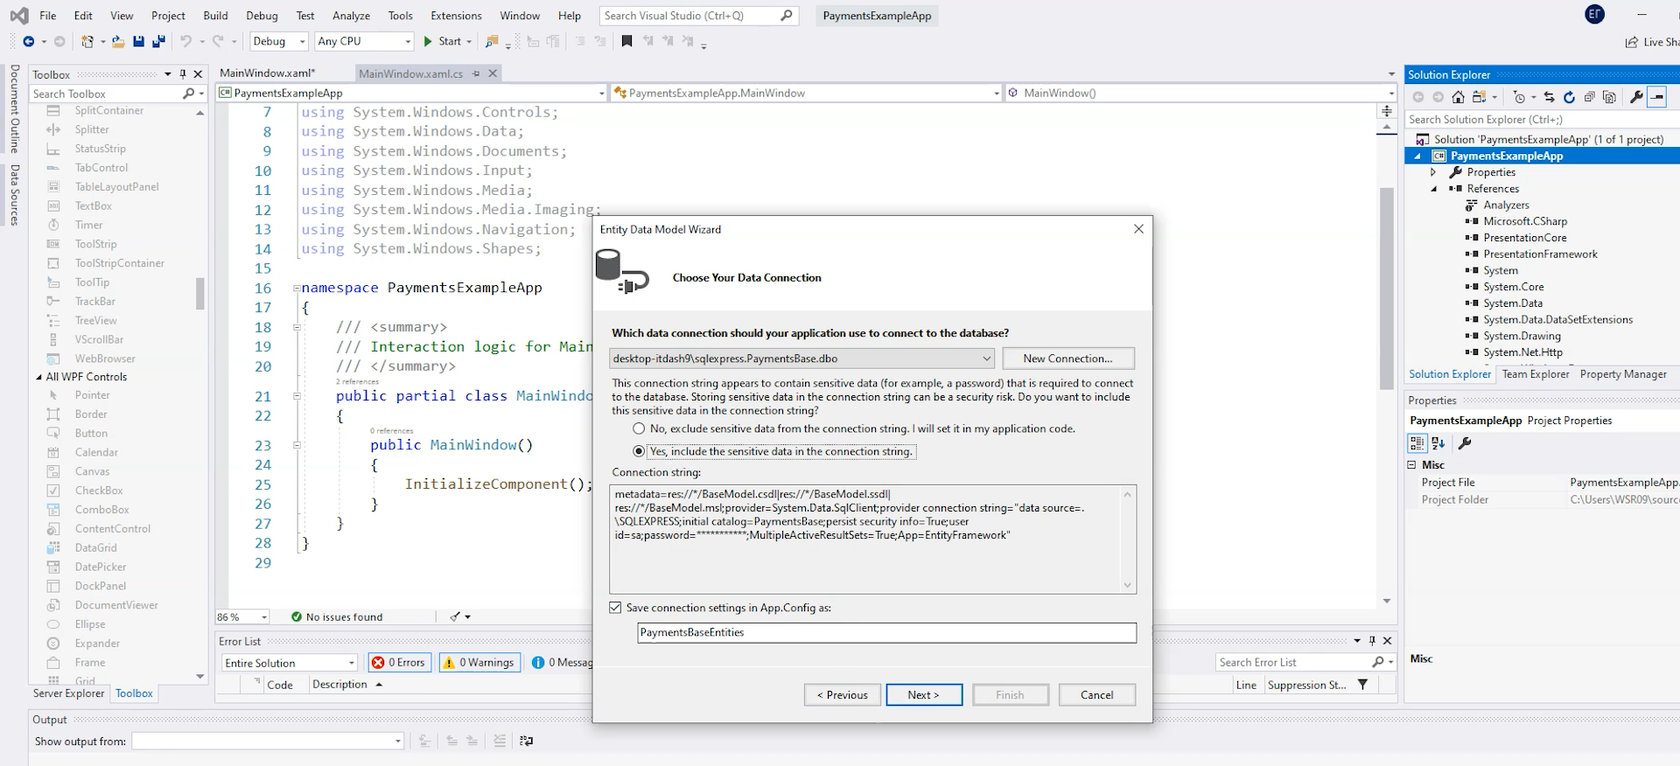Switch to the Server Explorer tab
1680x766 pixels.
pos(68,693)
